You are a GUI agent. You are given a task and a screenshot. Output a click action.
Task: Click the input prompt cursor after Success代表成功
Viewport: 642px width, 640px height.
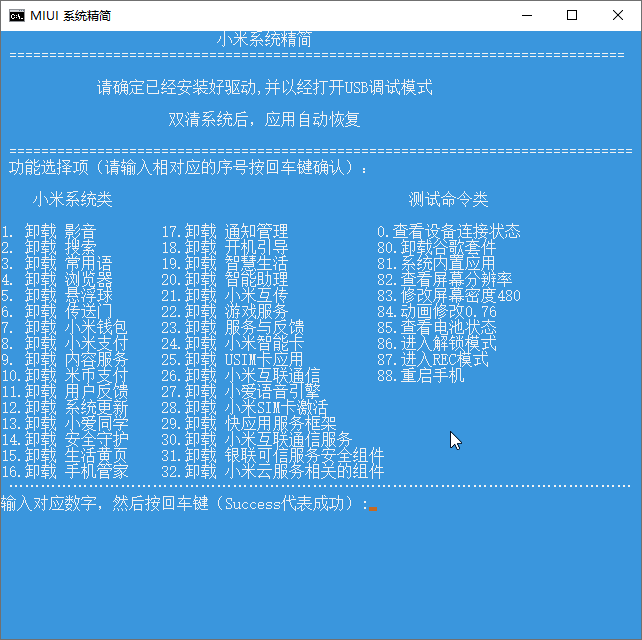coord(373,504)
